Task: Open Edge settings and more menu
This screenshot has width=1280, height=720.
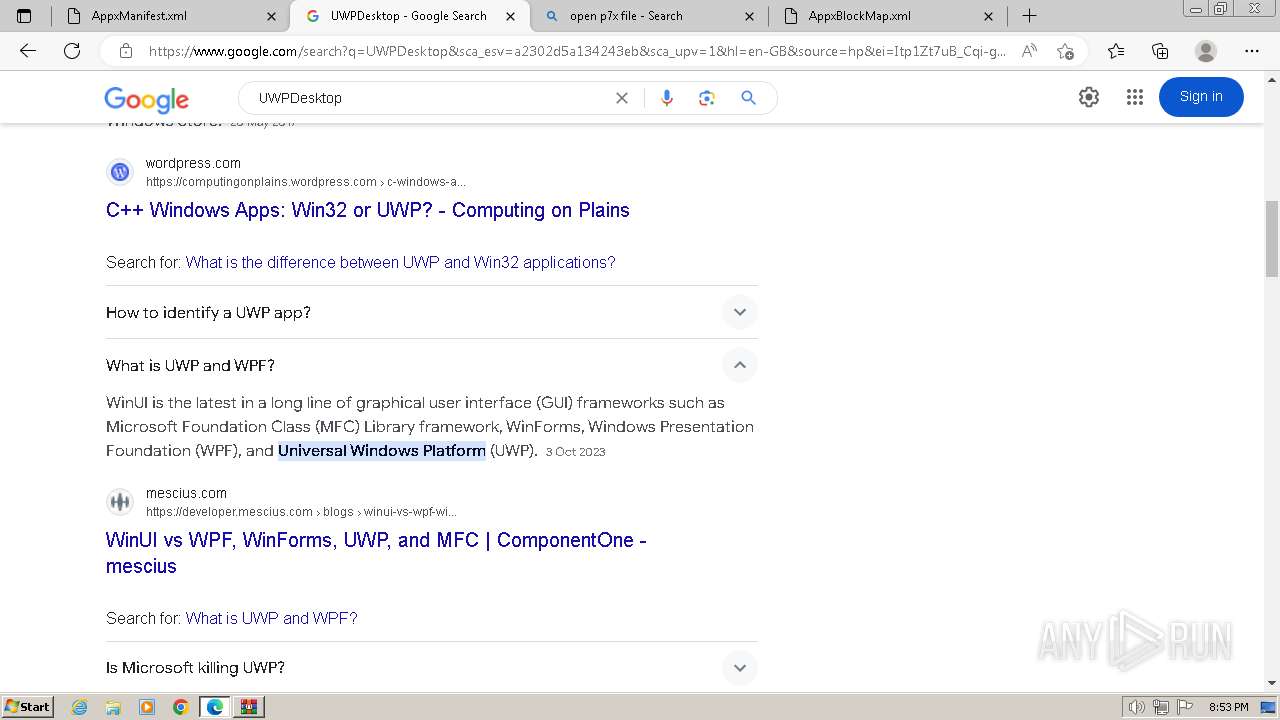Action: [1251, 51]
